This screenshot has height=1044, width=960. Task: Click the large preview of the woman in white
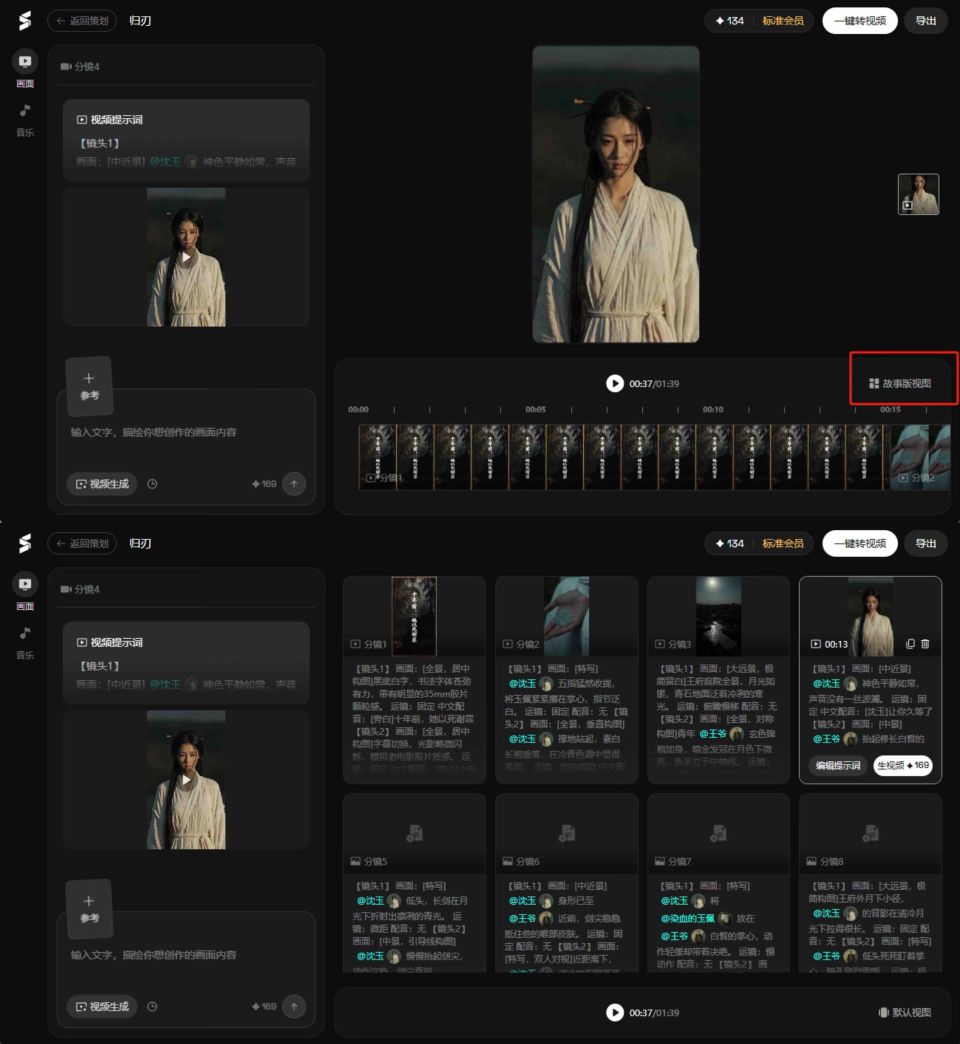pos(616,194)
